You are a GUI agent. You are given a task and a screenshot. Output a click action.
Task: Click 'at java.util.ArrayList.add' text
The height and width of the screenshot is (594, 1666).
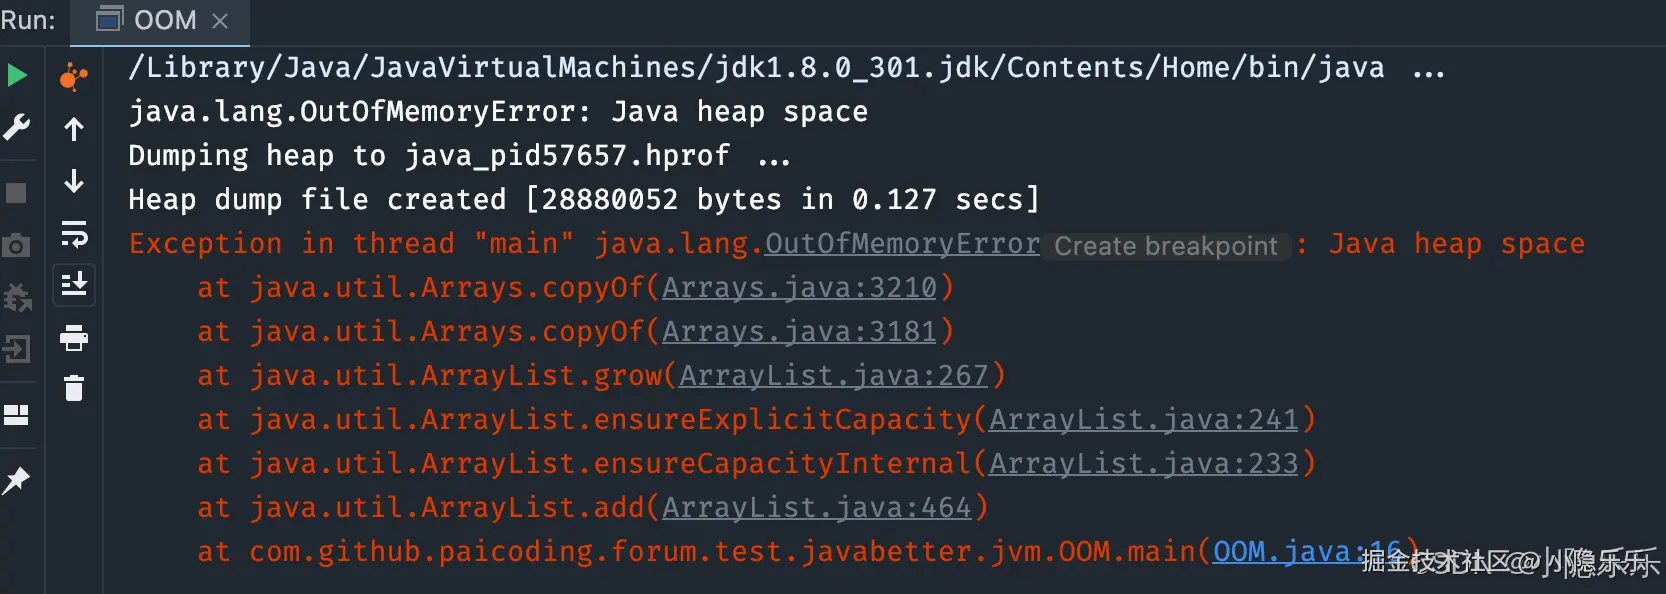tap(421, 508)
